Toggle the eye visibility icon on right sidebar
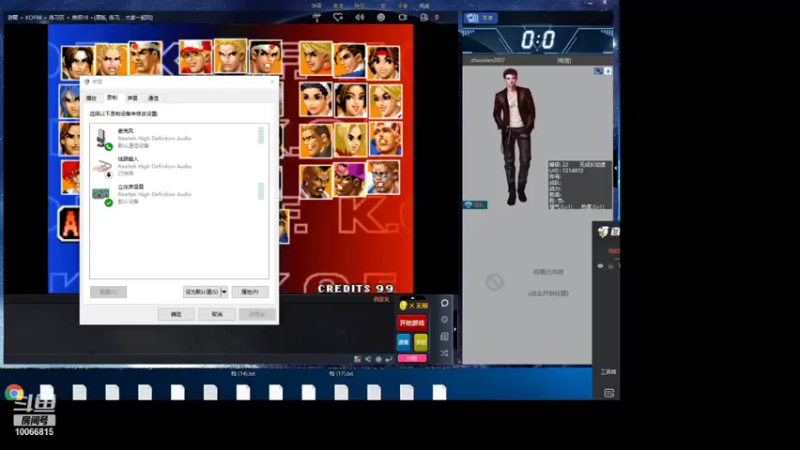The width and height of the screenshot is (800, 450). (x=600, y=266)
